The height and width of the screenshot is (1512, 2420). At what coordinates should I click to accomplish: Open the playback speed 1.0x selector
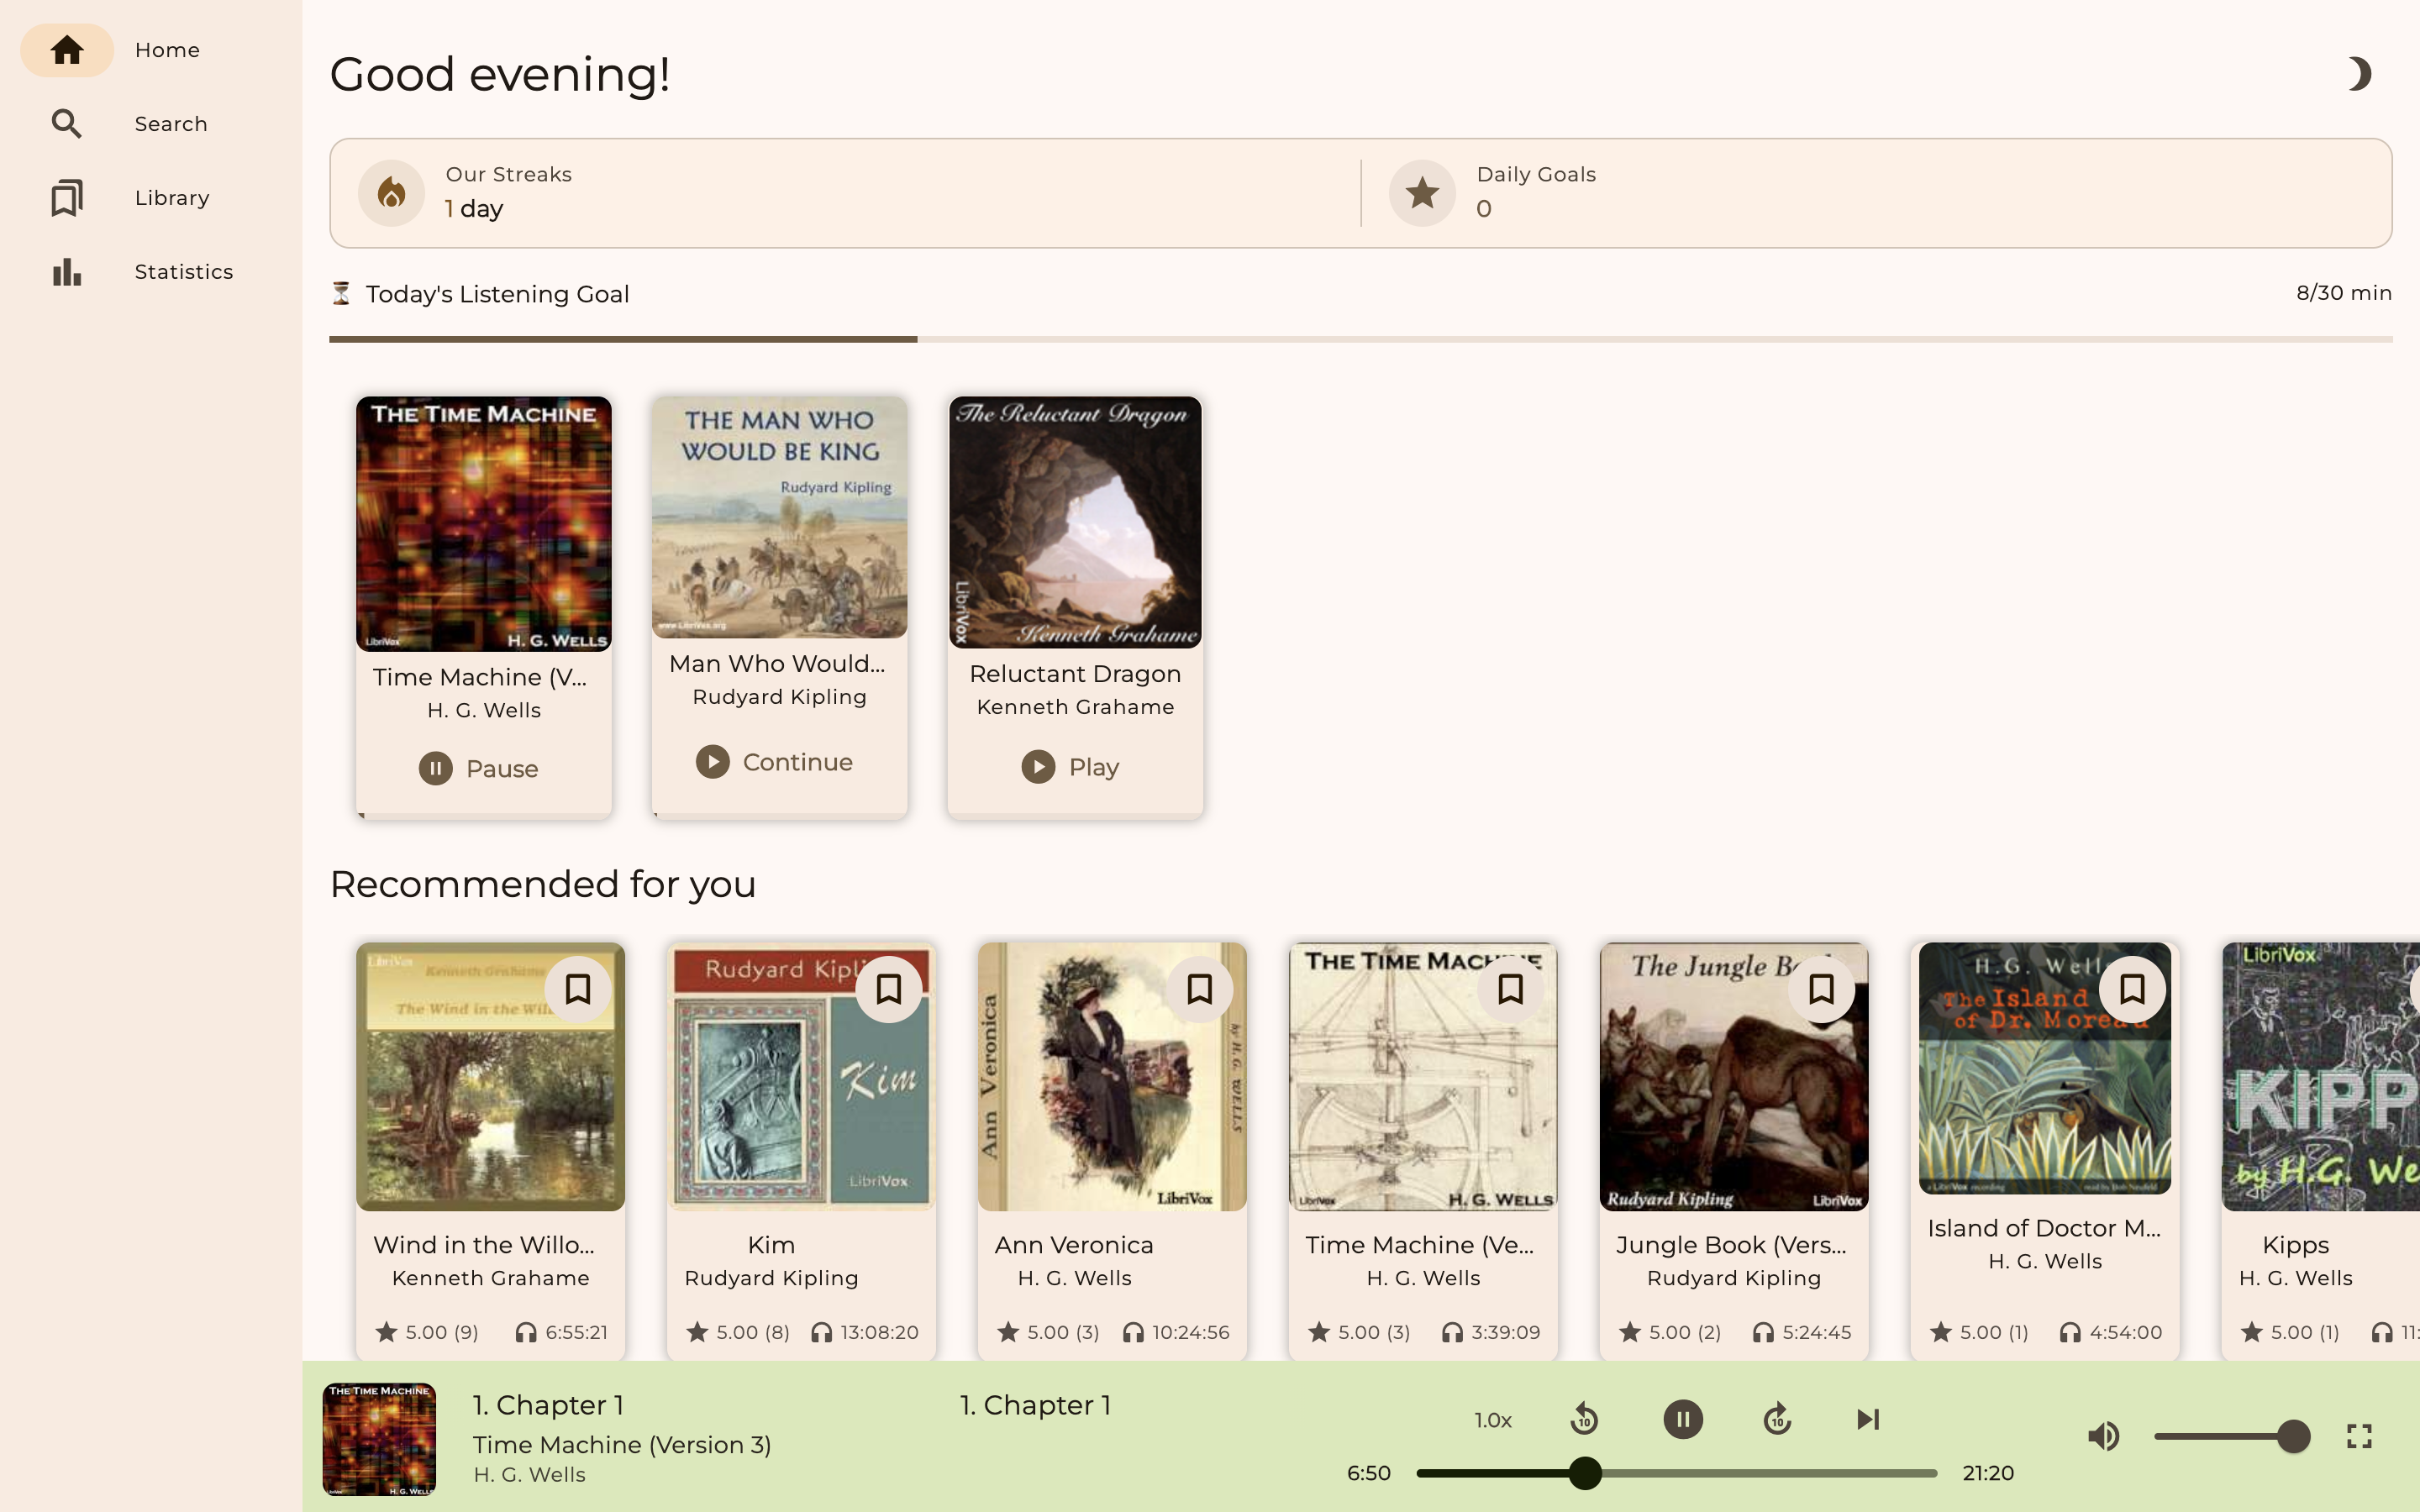pyautogui.click(x=1493, y=1420)
